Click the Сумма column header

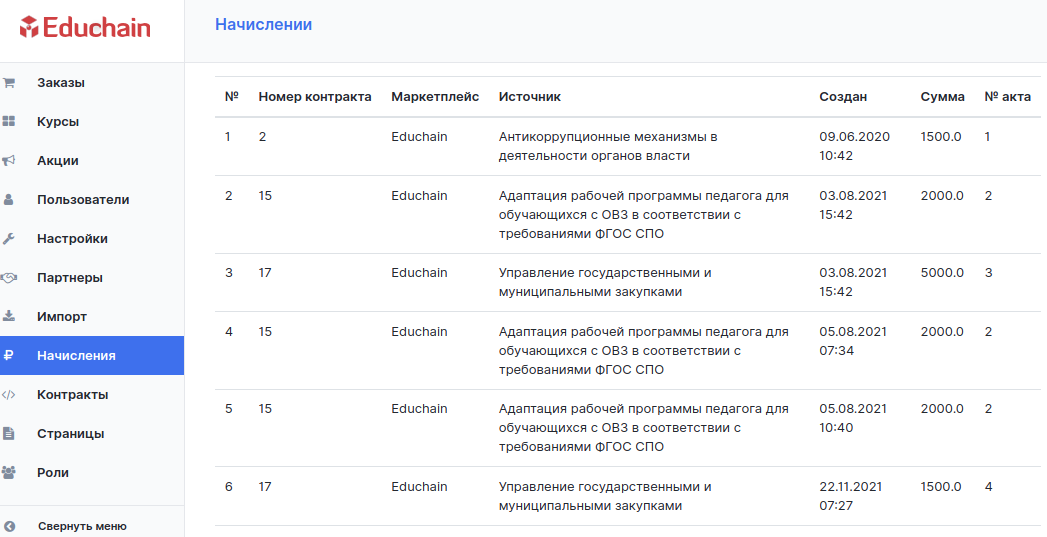[x=942, y=97]
